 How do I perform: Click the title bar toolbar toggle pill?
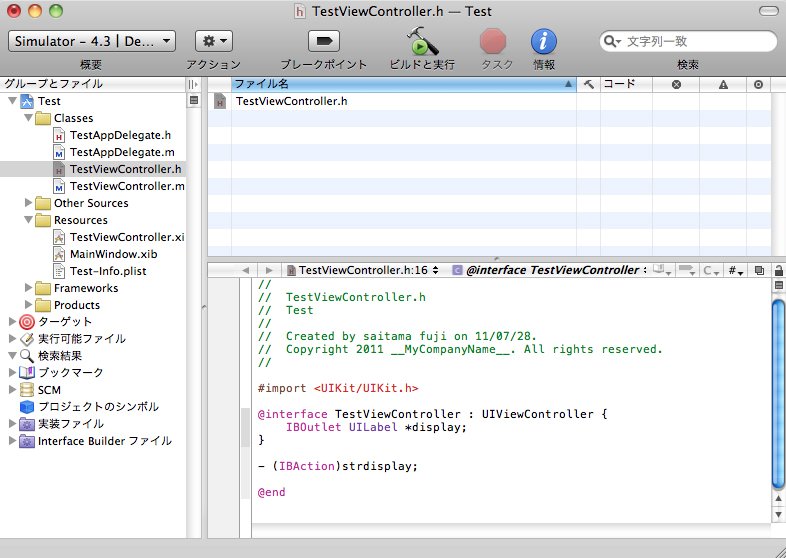tap(768, 11)
